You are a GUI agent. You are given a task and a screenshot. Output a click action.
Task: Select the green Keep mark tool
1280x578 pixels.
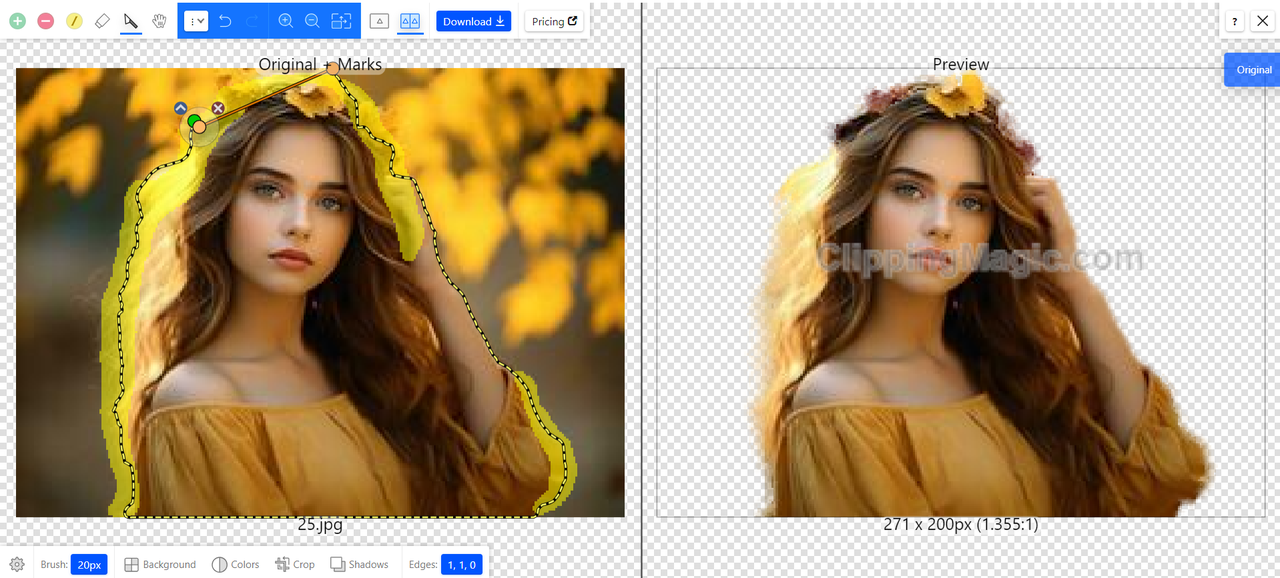(17, 21)
